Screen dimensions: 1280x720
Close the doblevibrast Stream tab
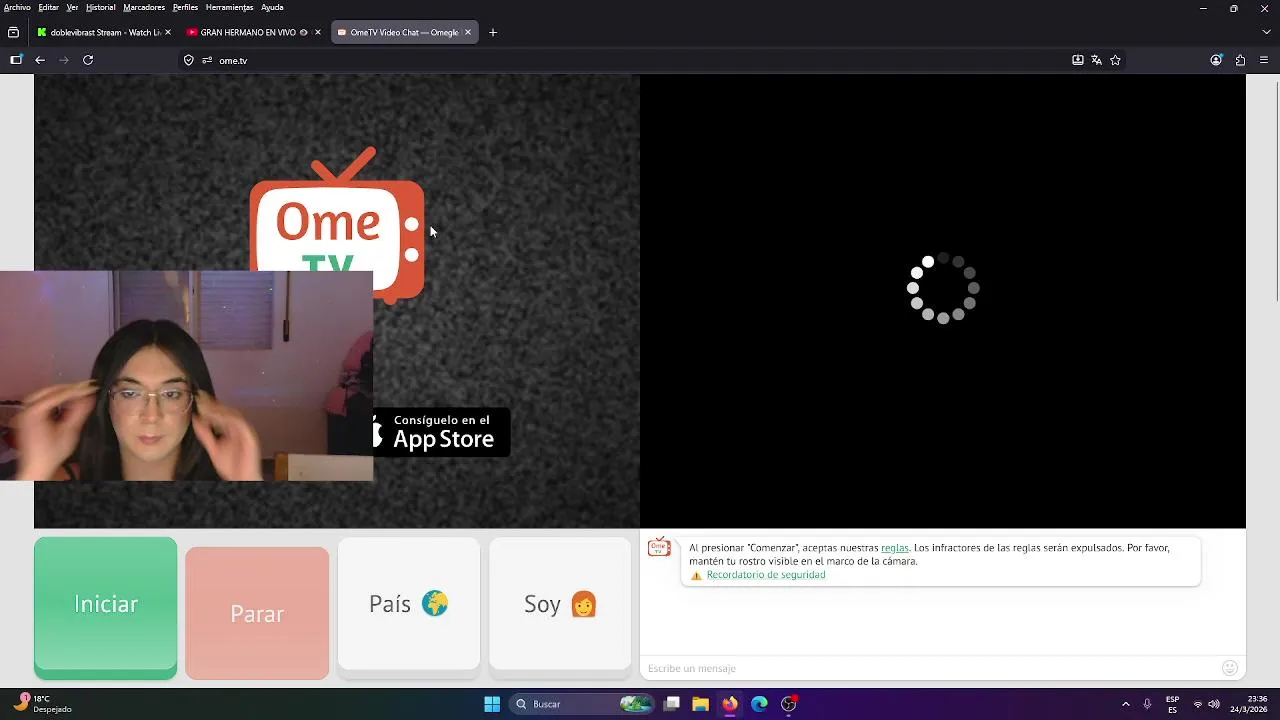(x=167, y=32)
